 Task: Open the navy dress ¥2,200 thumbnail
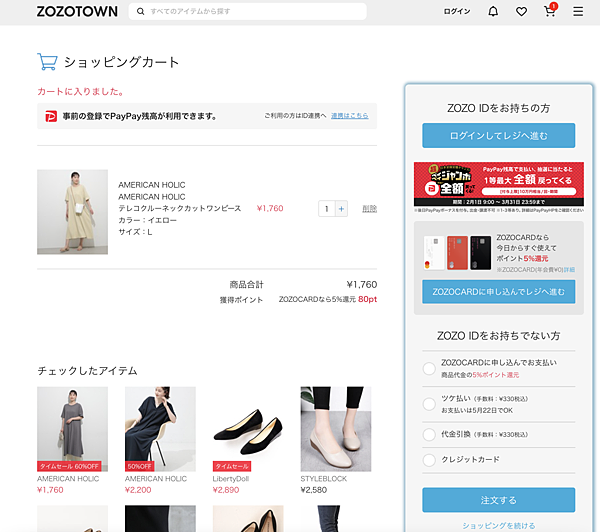[160, 429]
